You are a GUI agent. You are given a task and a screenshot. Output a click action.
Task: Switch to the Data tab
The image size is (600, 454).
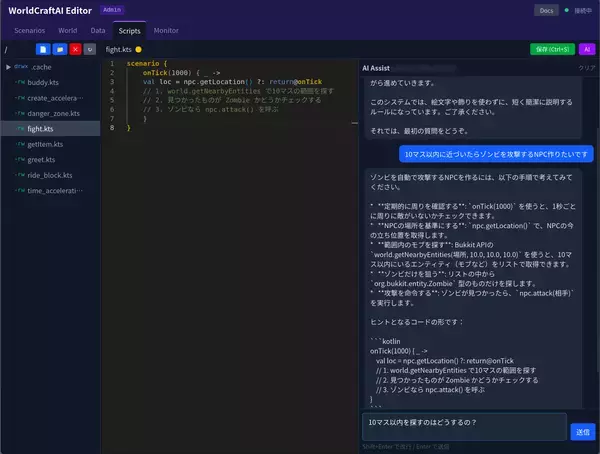[98, 31]
